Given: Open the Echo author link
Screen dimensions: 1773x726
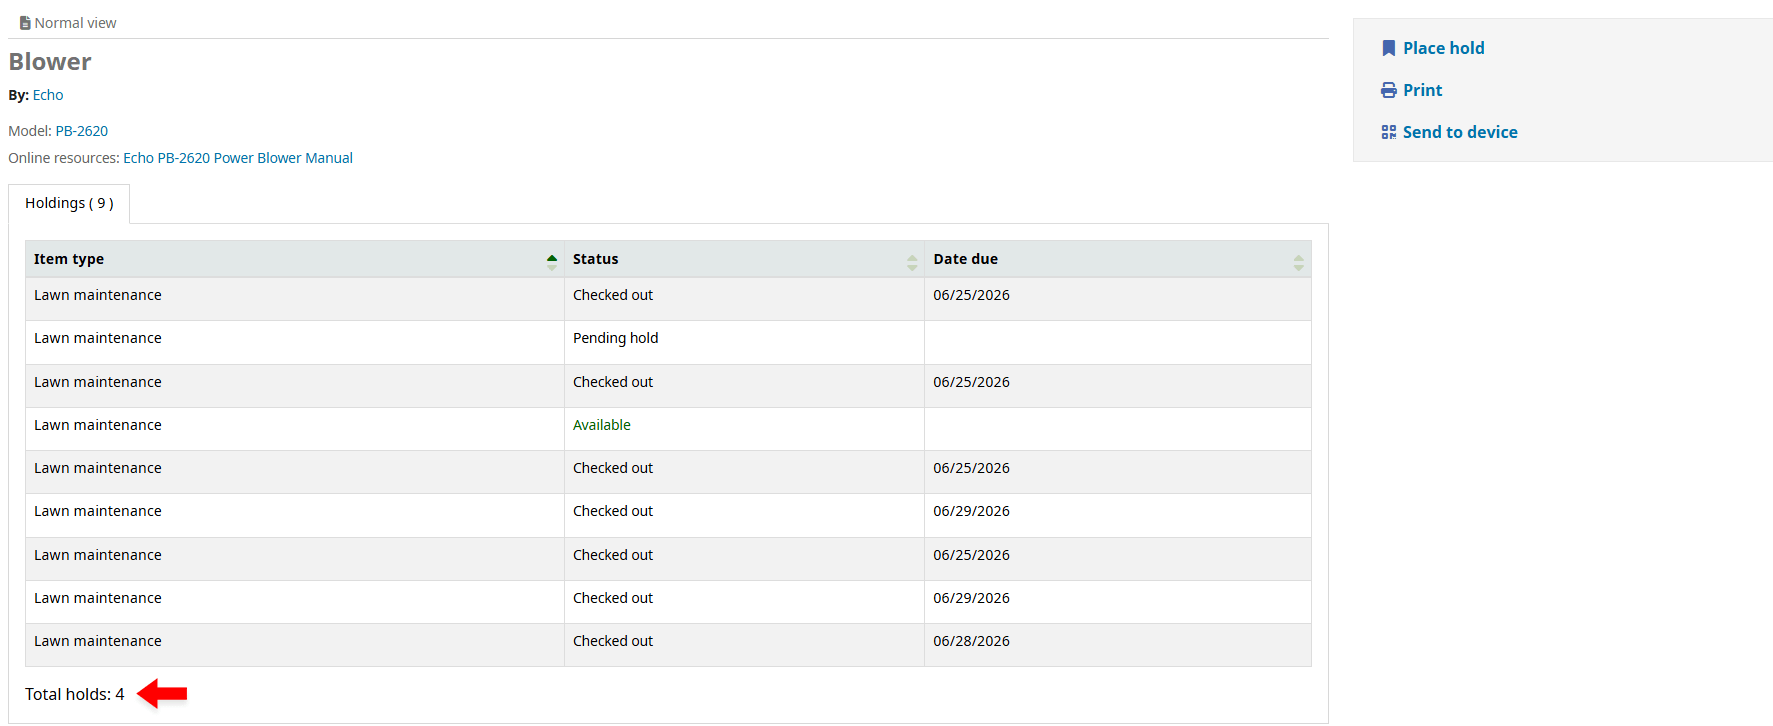Looking at the screenshot, I should point(48,95).
